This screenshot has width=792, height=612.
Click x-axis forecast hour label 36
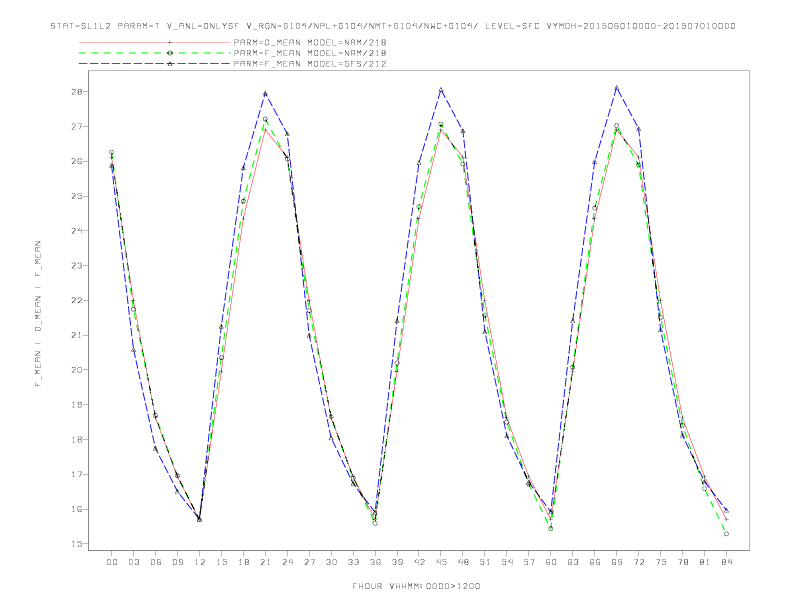pyautogui.click(x=375, y=562)
